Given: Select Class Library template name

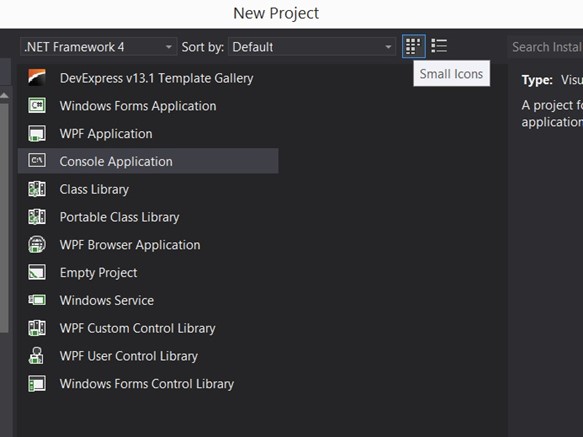Looking at the screenshot, I should [x=94, y=189].
